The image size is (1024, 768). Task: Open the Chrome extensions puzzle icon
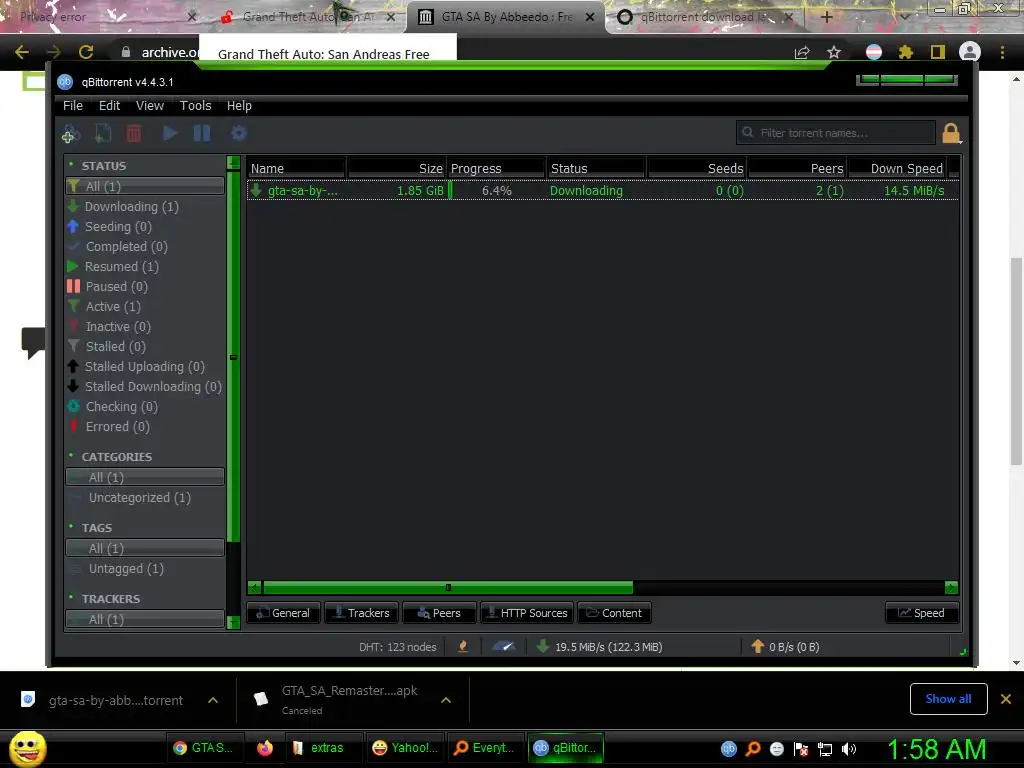click(906, 52)
